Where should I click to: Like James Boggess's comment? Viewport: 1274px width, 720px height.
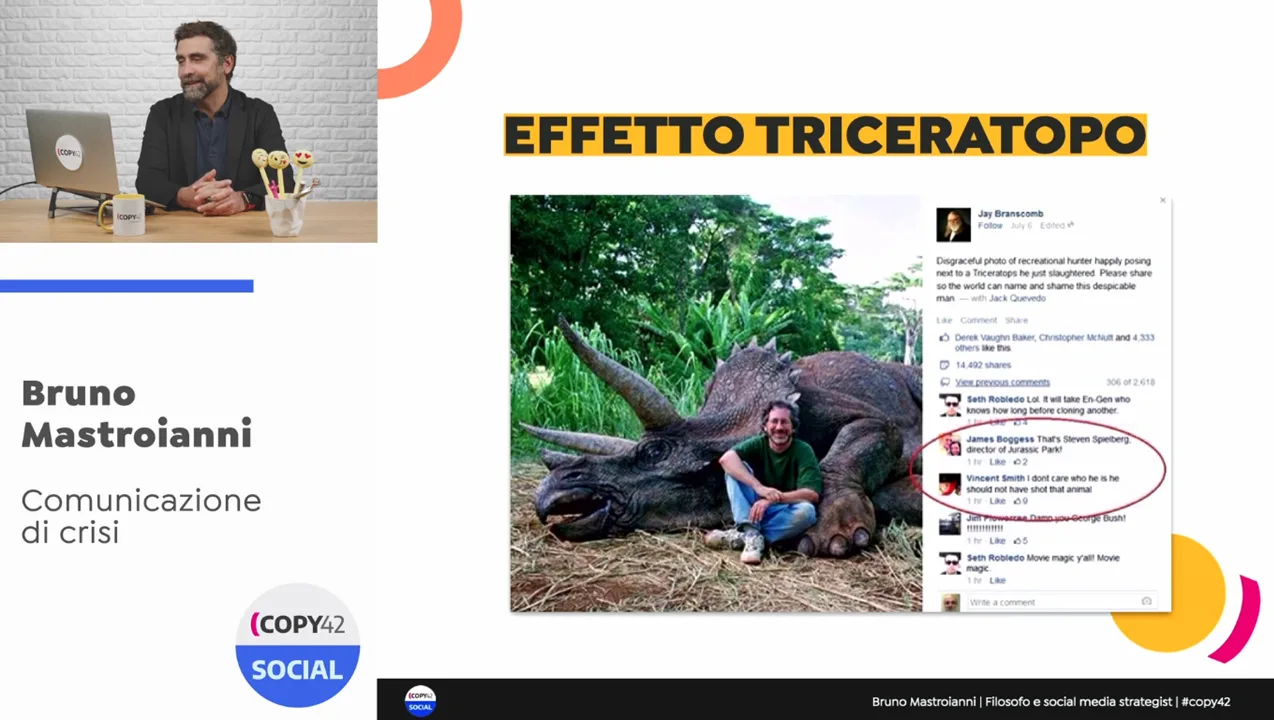tap(997, 462)
